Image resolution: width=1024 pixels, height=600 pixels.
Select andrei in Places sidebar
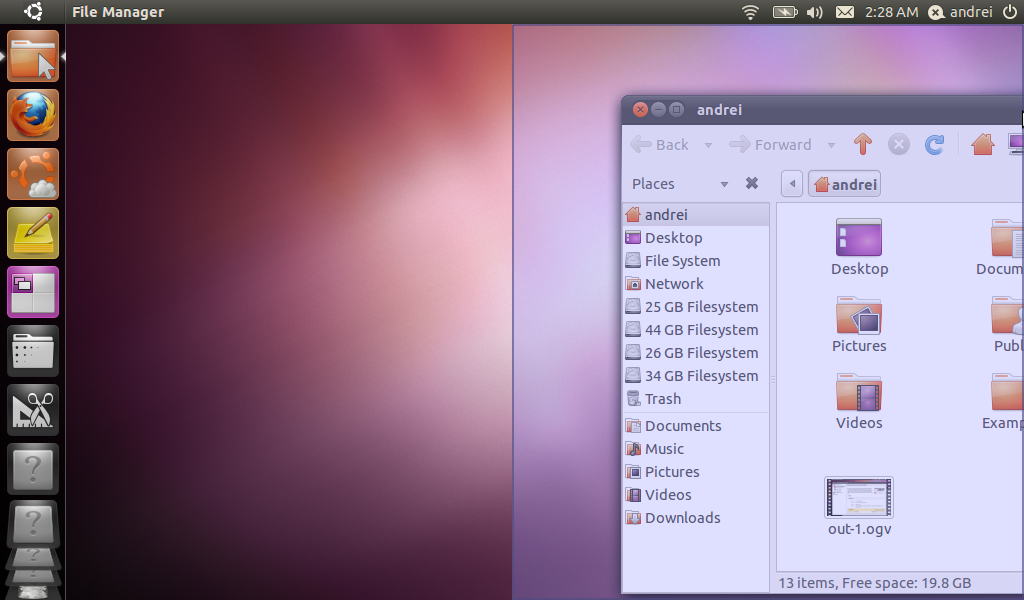[x=696, y=215]
